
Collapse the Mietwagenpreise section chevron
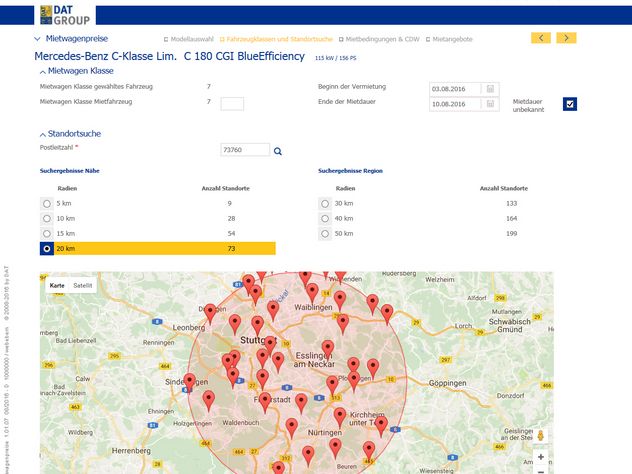pos(37,39)
